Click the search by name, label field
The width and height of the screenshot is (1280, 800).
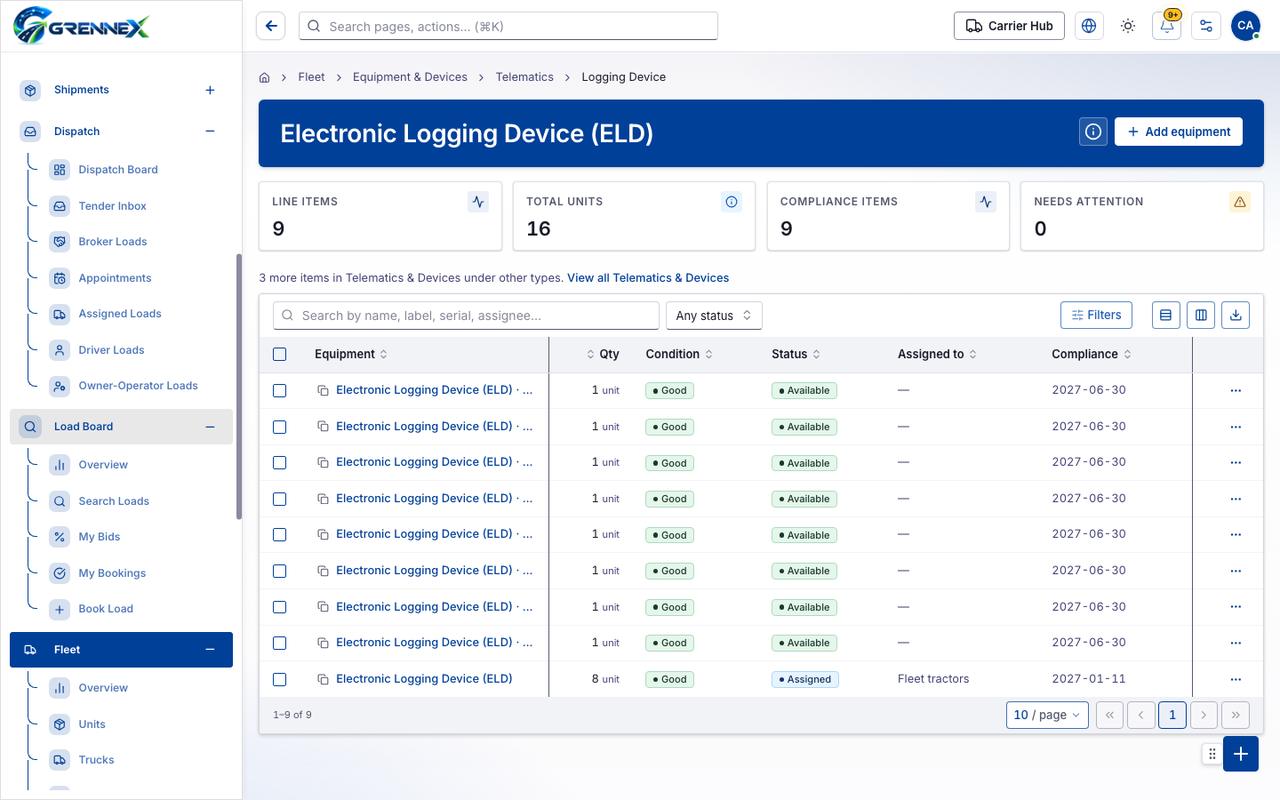point(466,316)
